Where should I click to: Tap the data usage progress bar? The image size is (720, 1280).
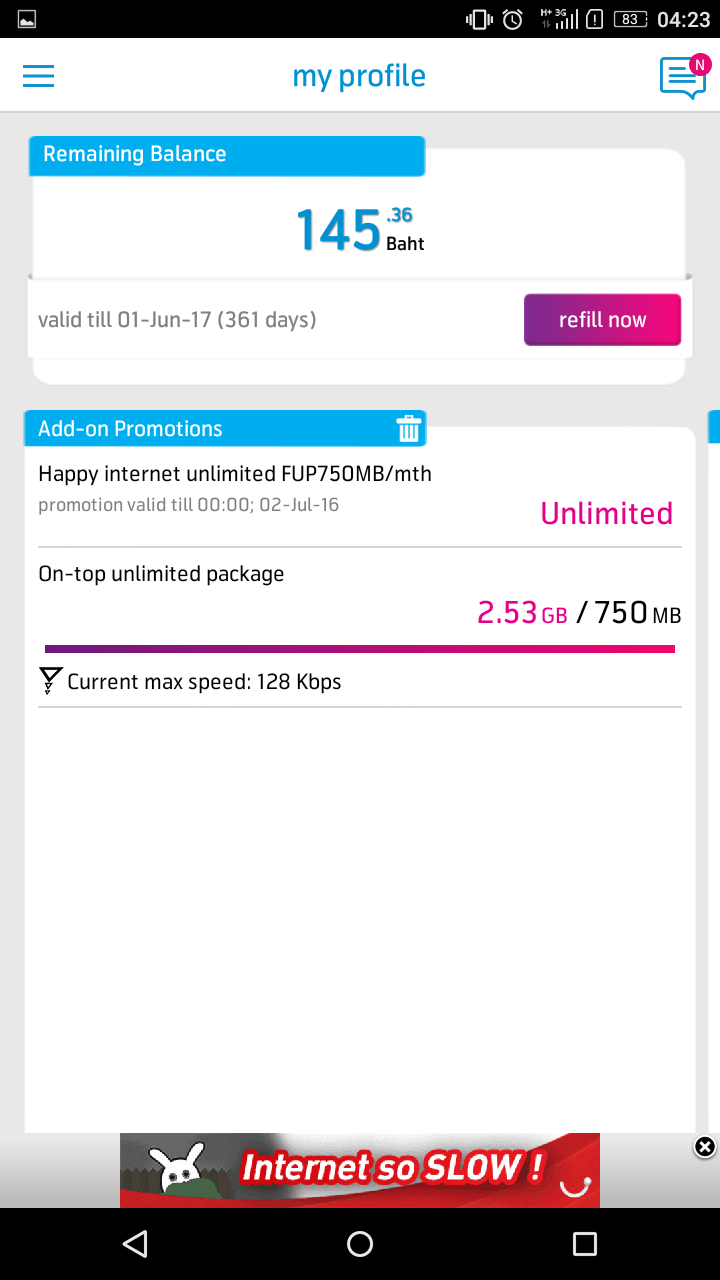(360, 649)
